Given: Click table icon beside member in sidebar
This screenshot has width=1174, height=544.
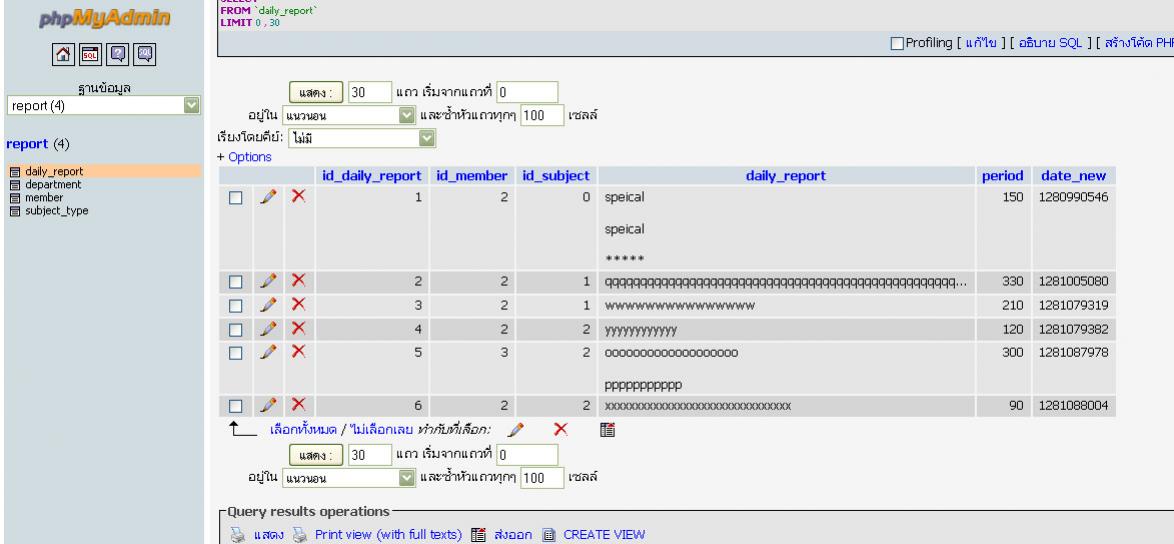Looking at the screenshot, I should pyautogui.click(x=15, y=198).
